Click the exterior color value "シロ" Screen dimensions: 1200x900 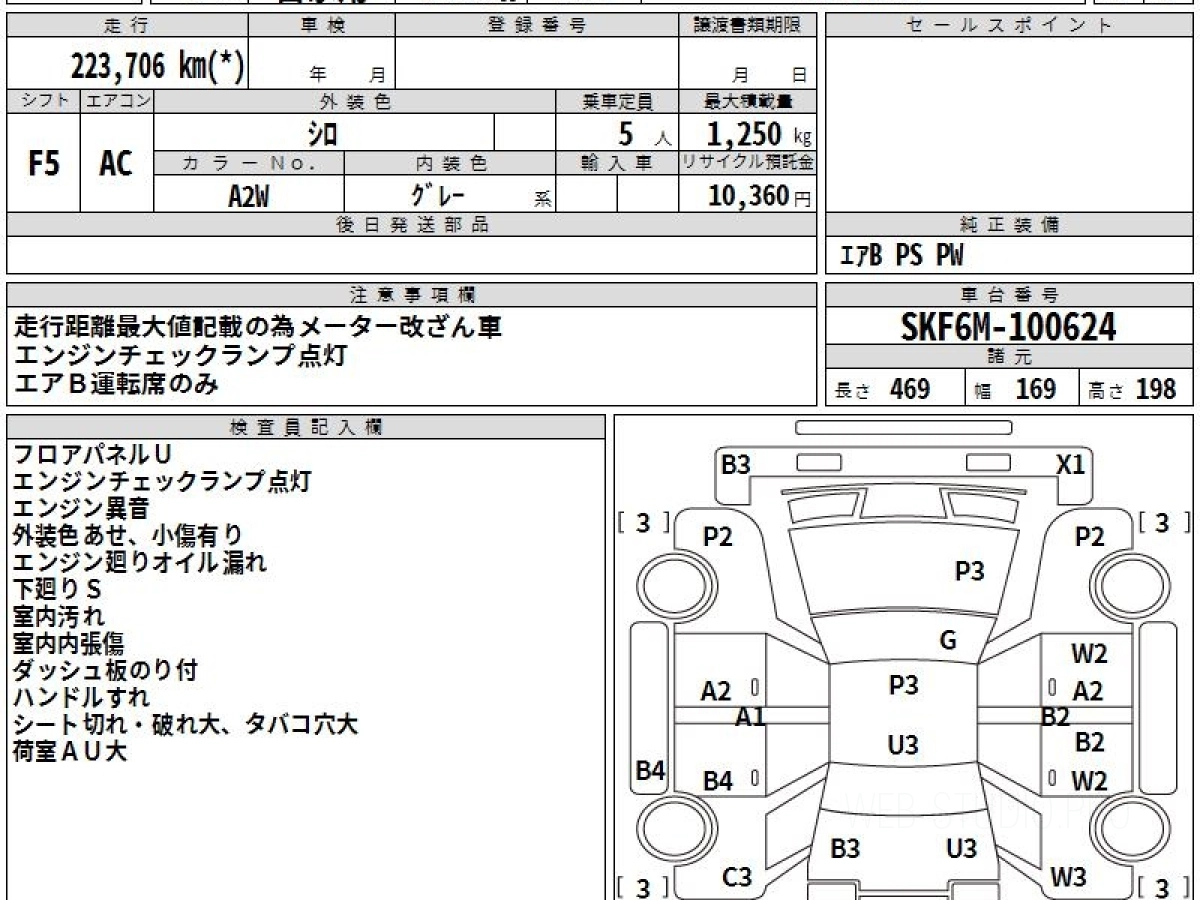click(322, 133)
